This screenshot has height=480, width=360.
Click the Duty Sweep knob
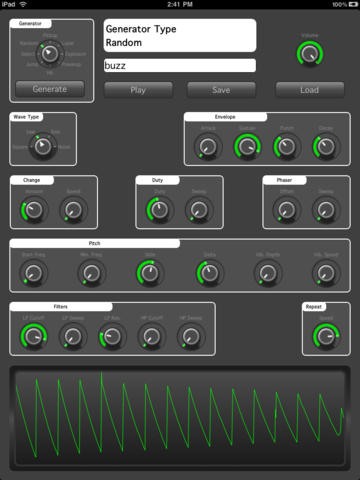point(199,210)
